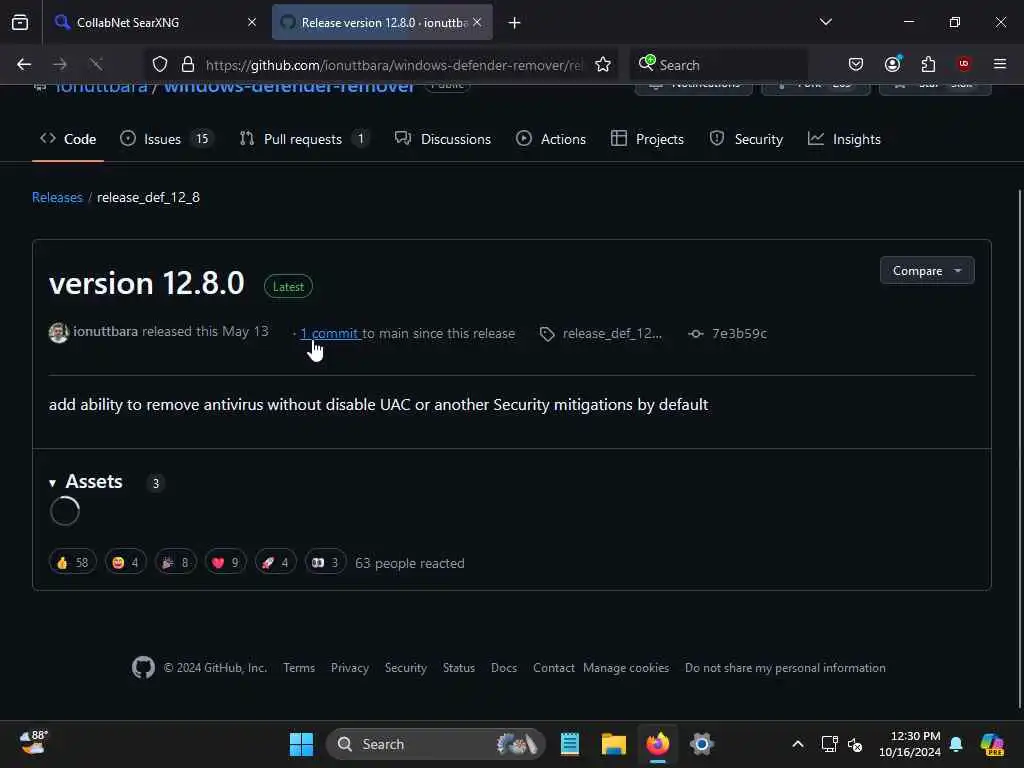Collapse the Assets section
Viewport: 1024px width, 768px height.
86,482
